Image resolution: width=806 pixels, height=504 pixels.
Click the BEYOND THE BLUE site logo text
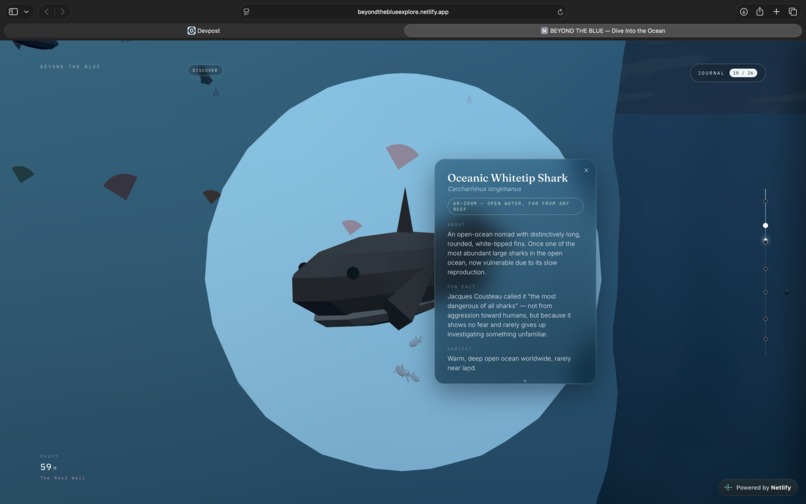point(70,66)
